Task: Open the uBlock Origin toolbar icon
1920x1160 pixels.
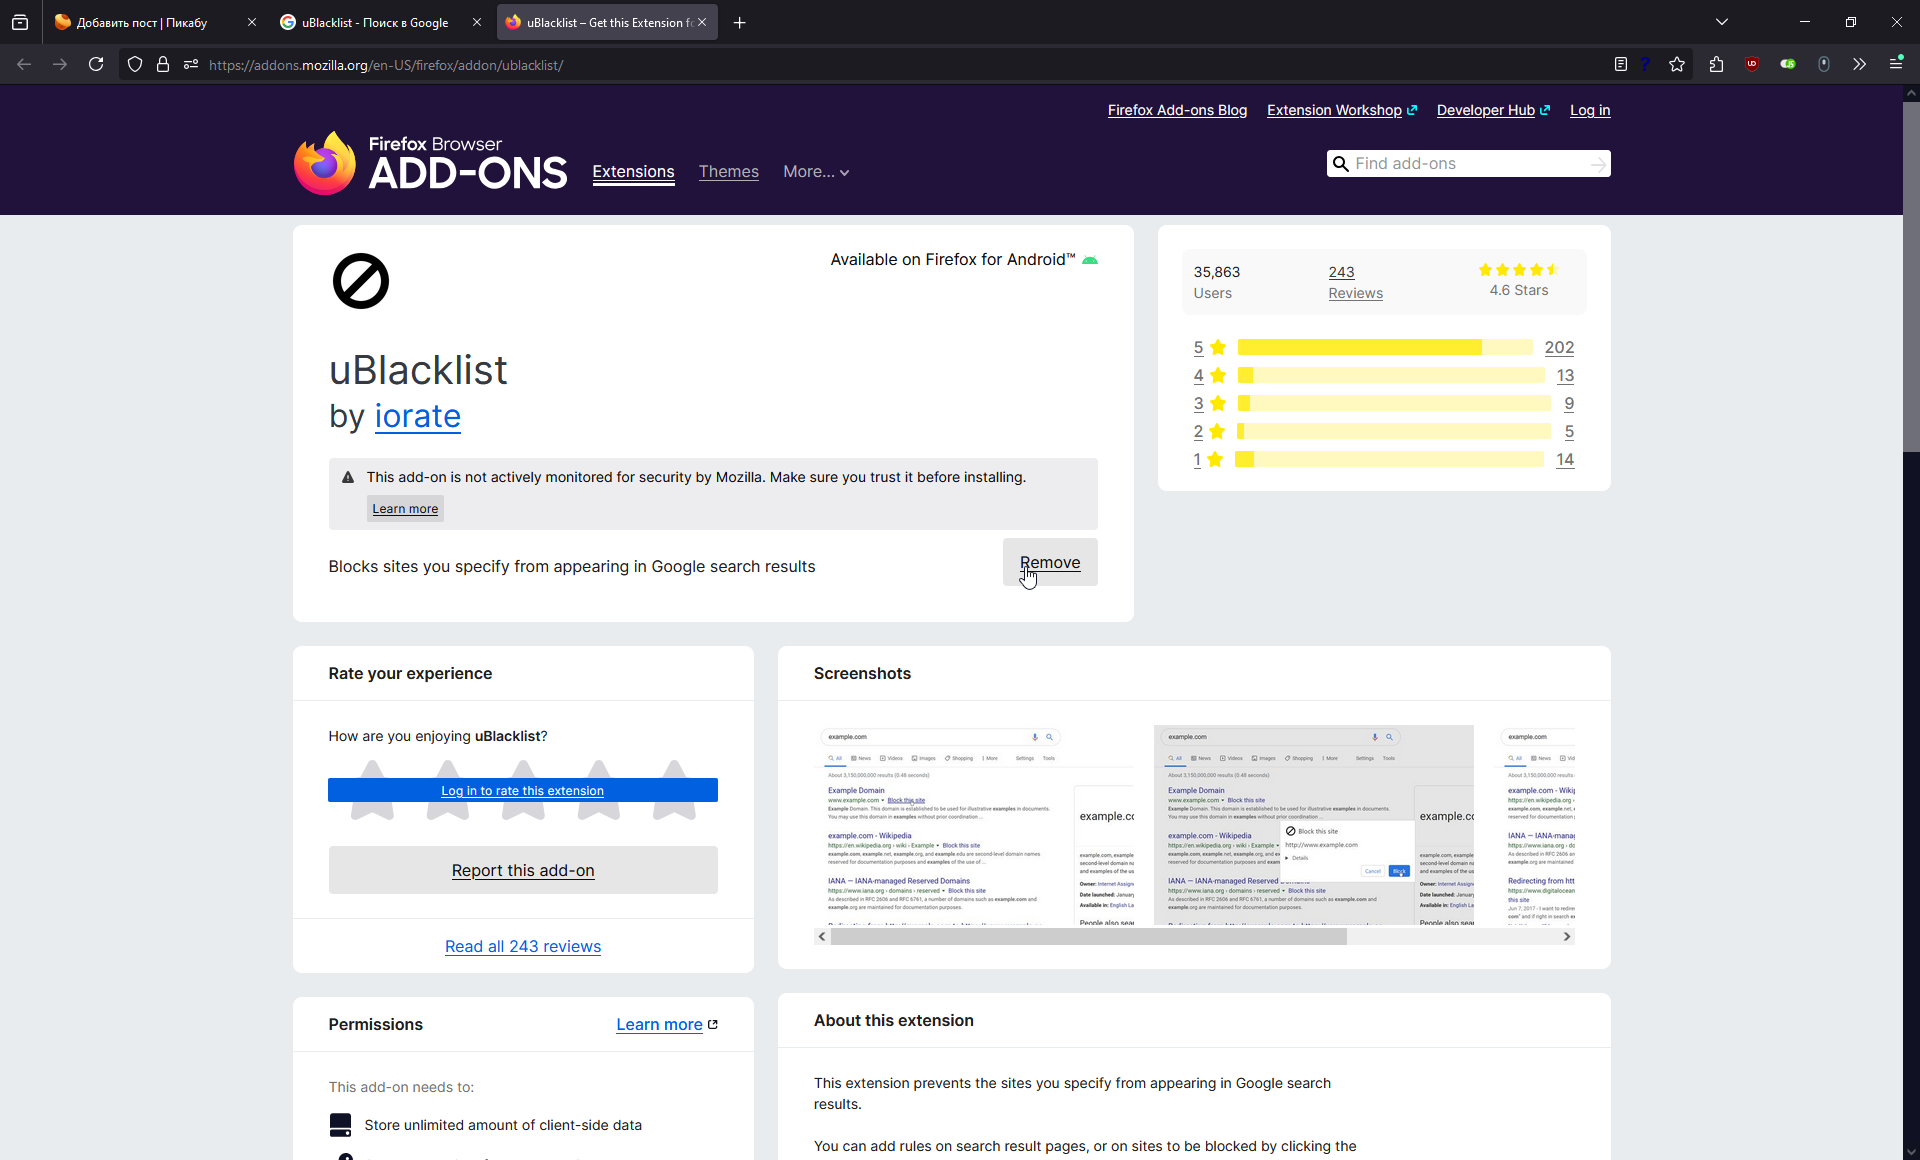Action: pos(1752,64)
